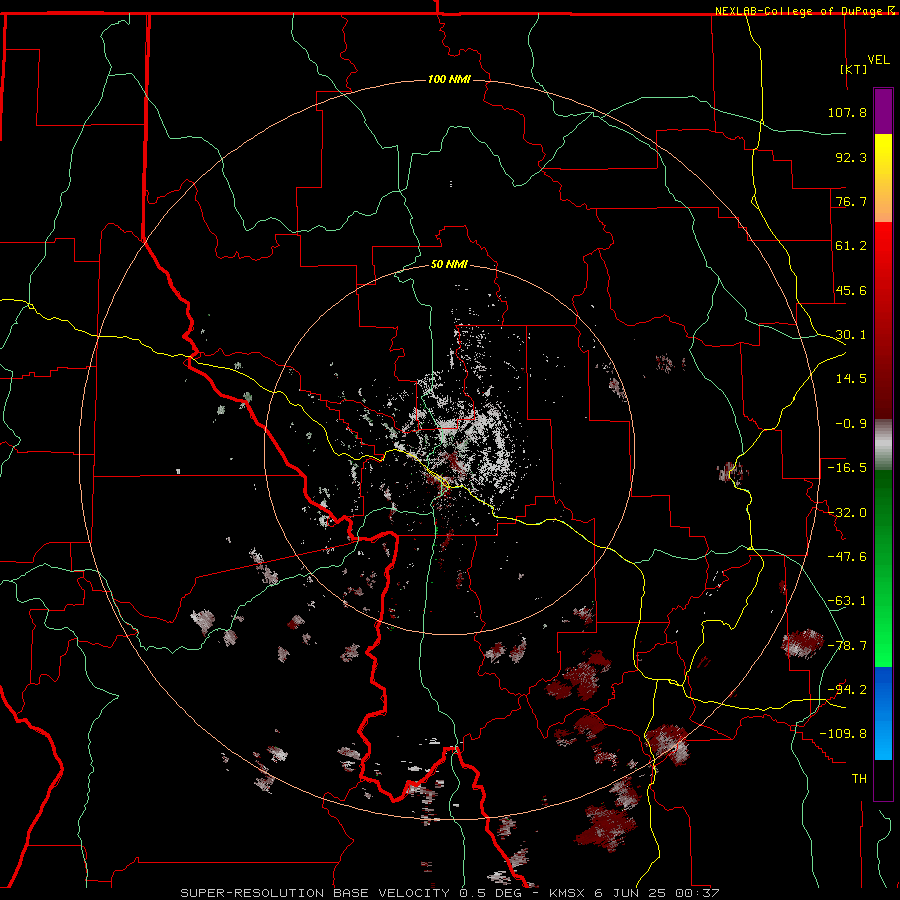Click the [KT] units label
Image resolution: width=900 pixels, height=900 pixels.
[854, 69]
